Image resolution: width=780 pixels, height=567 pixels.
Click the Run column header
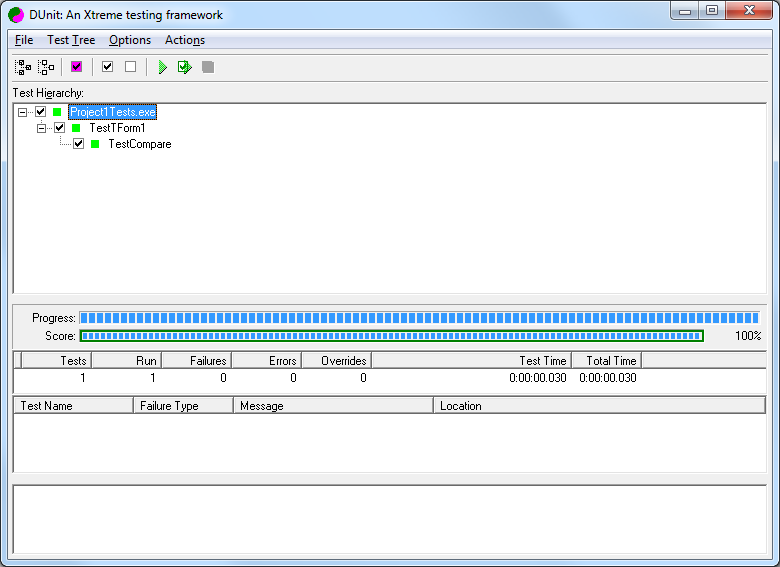click(x=127, y=361)
